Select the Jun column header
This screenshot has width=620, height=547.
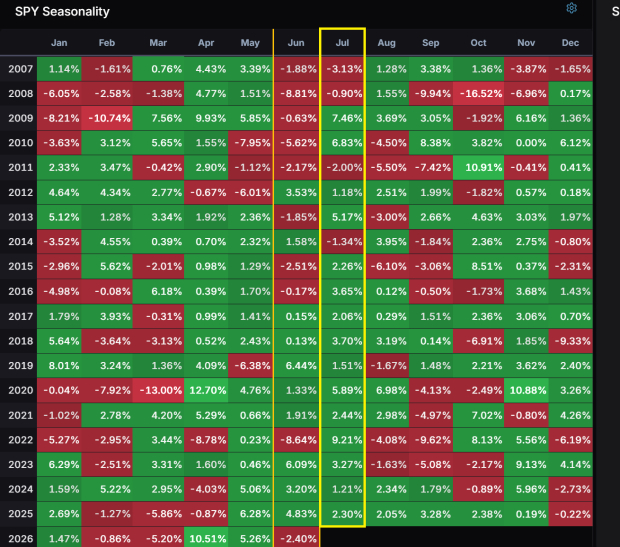296,43
